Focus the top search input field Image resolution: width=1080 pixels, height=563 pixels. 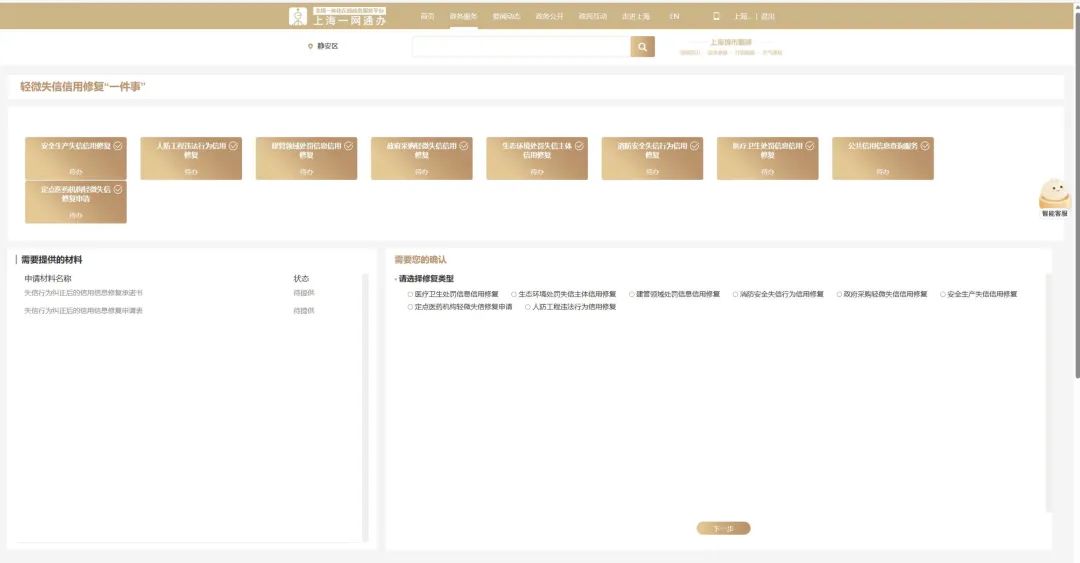click(520, 47)
